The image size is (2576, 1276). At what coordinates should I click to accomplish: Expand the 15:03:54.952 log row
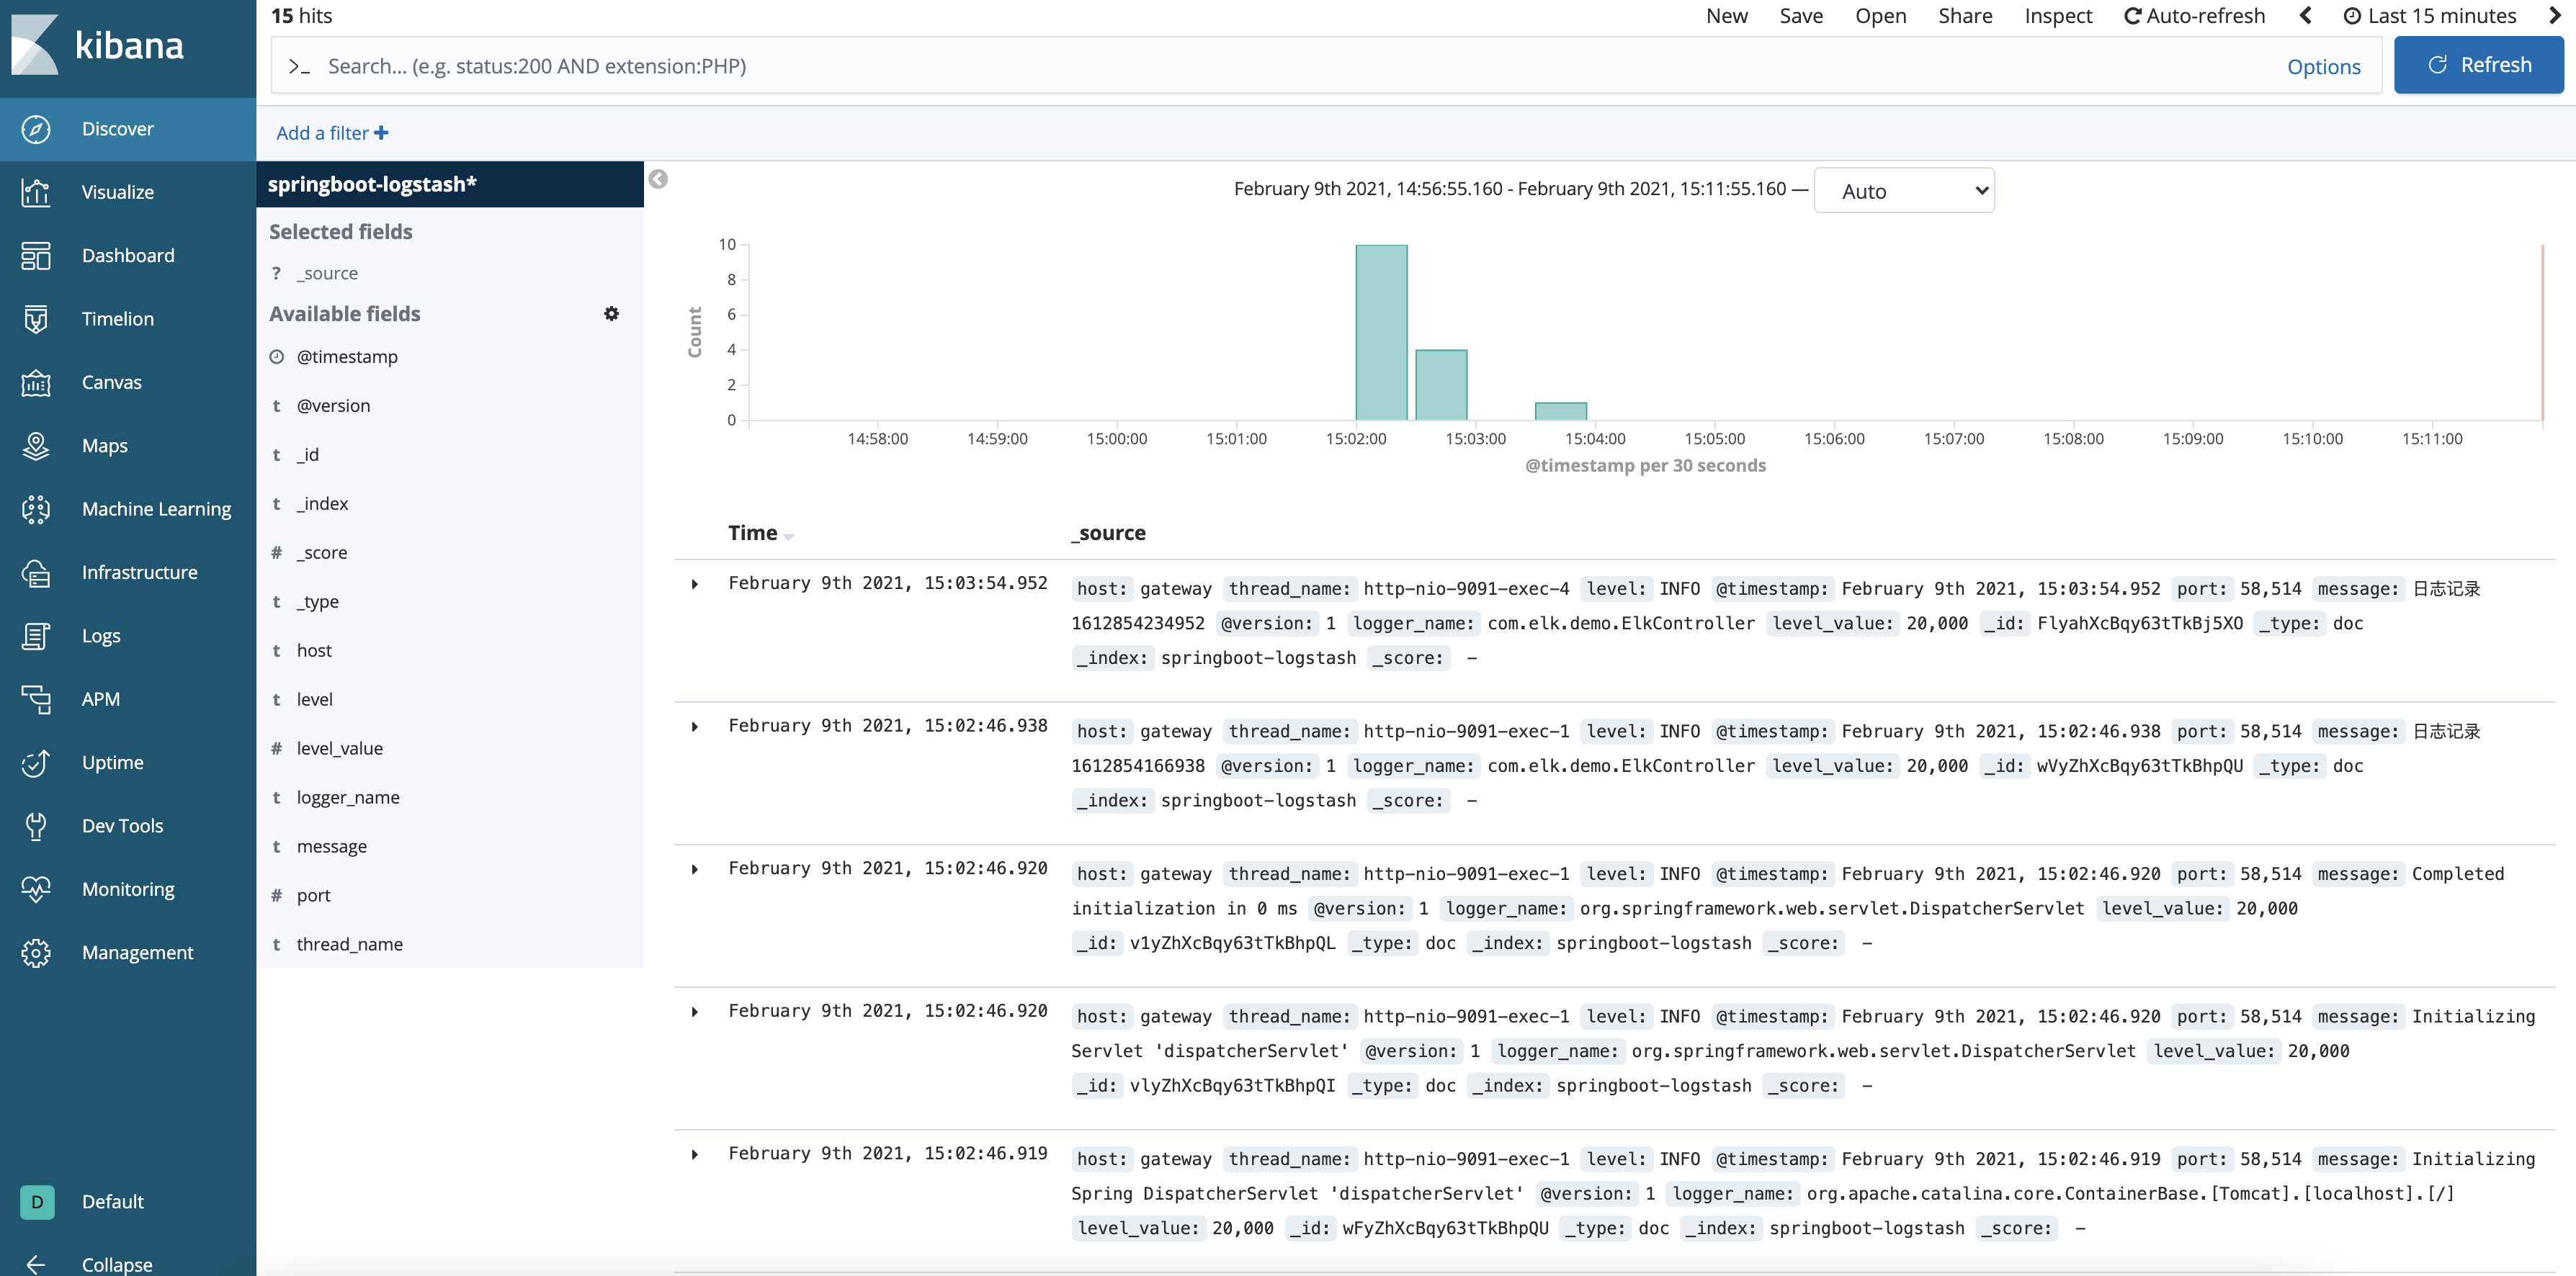pos(695,584)
